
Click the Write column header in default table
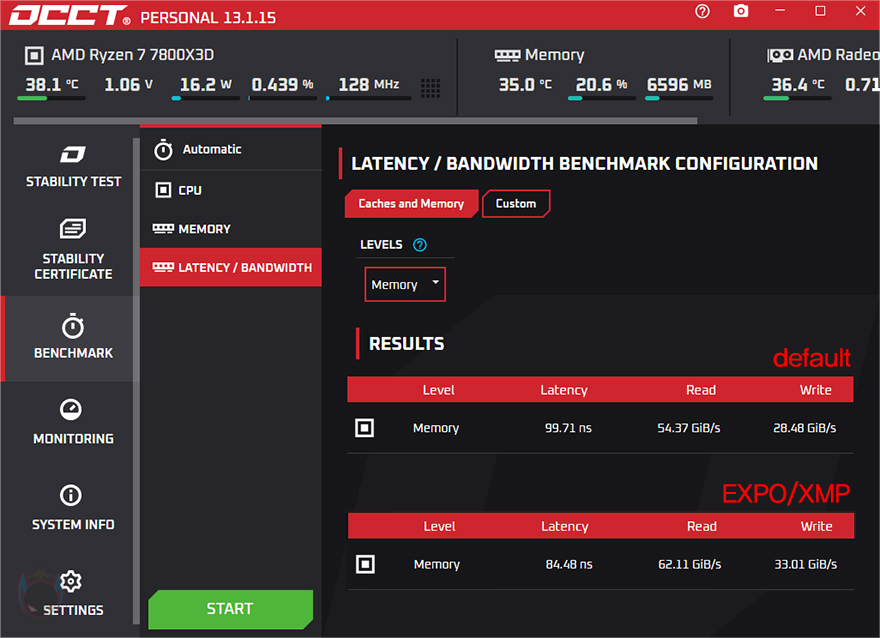coord(815,390)
